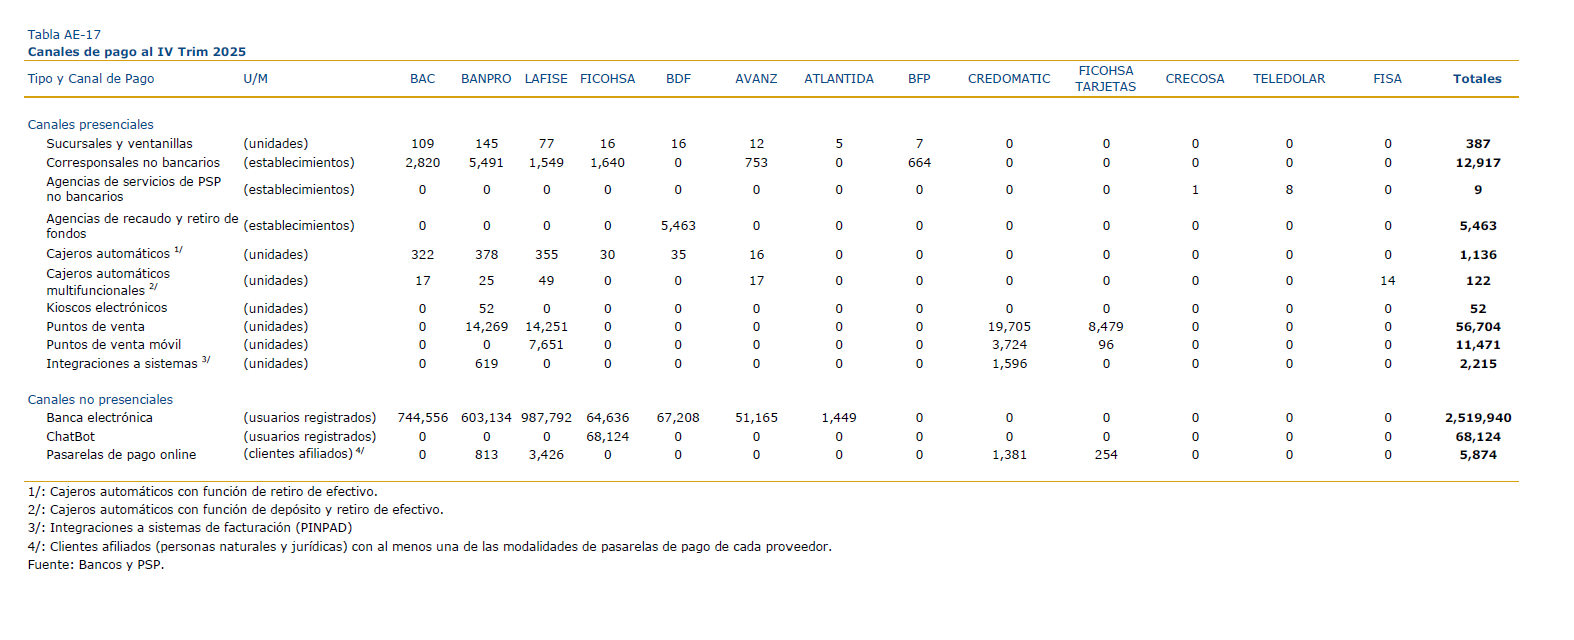Select the 'Tipo y Canal de Pago' header

click(x=91, y=79)
